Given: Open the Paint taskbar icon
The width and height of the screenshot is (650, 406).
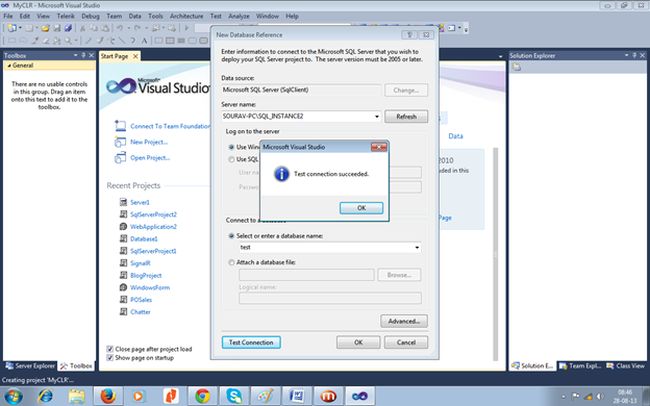Looking at the screenshot, I should pos(265,396).
